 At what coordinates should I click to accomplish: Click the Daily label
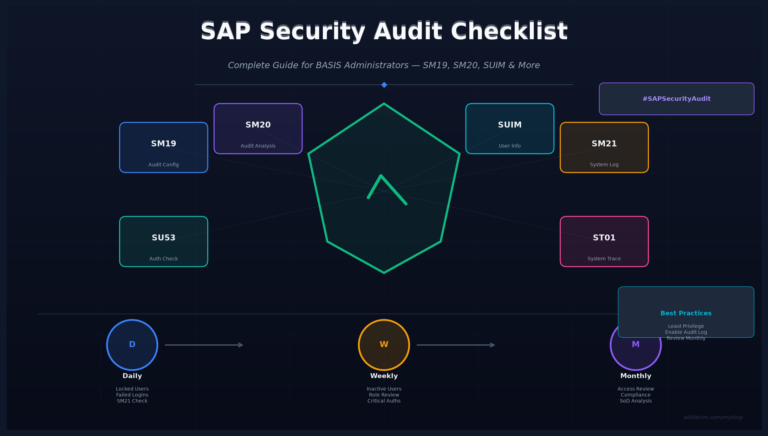[x=132, y=376]
